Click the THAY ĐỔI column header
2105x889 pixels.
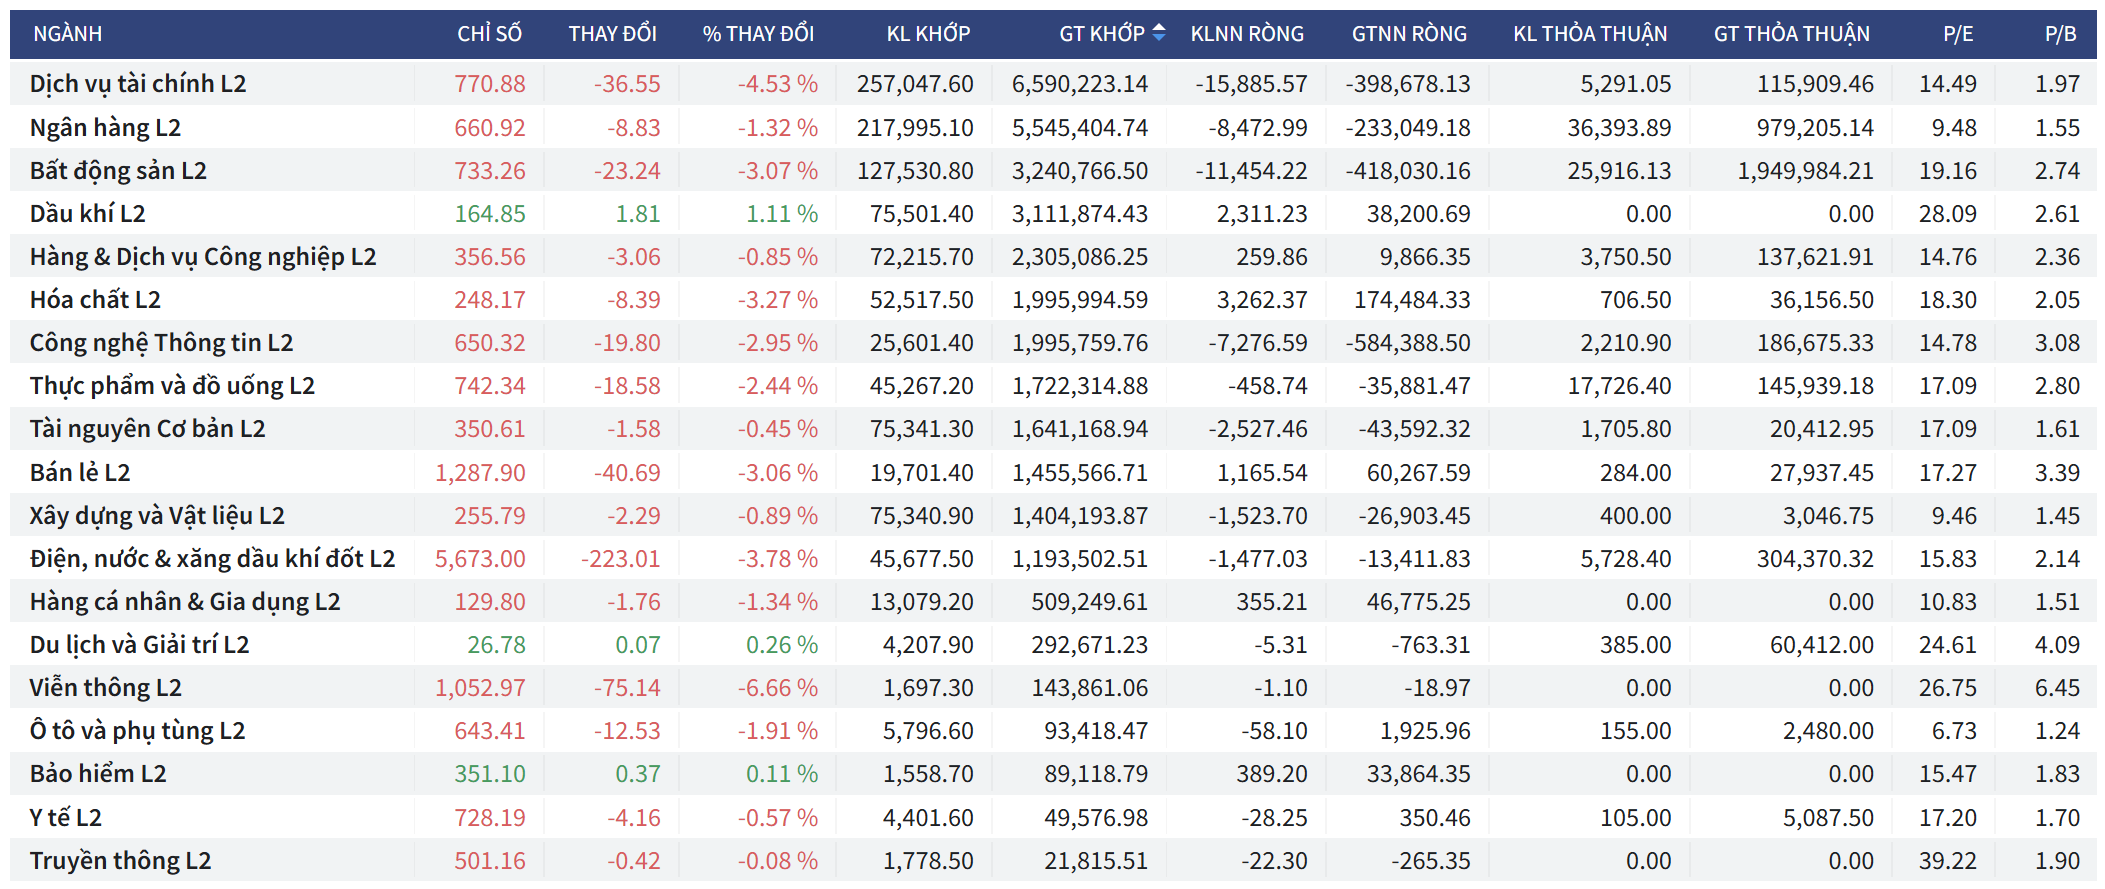point(612,34)
